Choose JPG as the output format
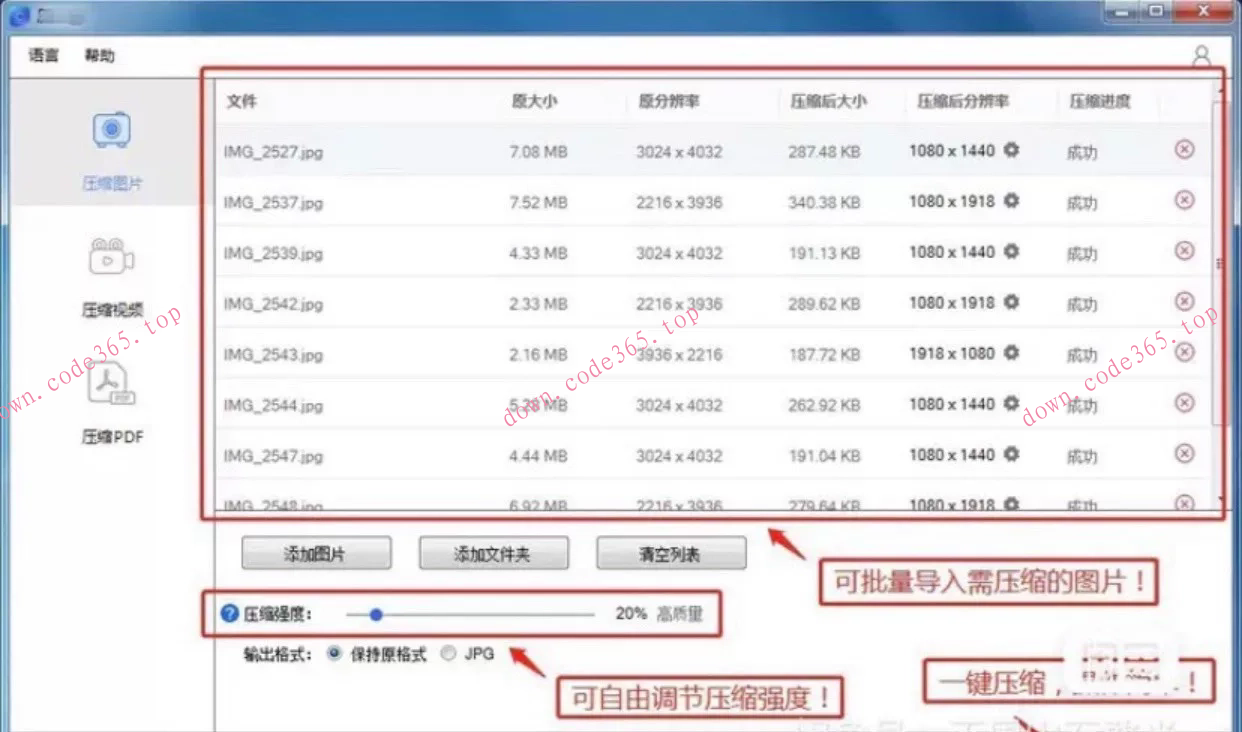The width and height of the screenshot is (1242, 732). point(448,654)
